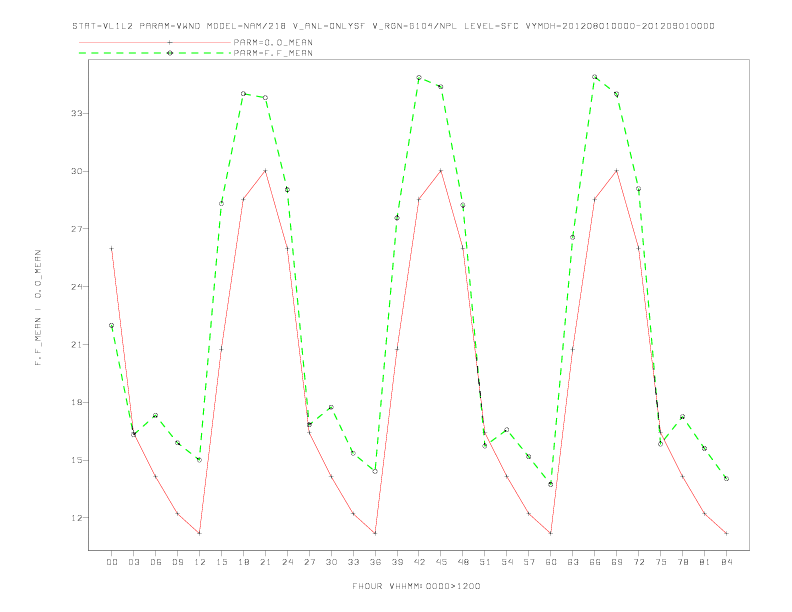Click the red O.O_MEAN minimum at hour 36
The image size is (792, 612).
[x=375, y=533]
